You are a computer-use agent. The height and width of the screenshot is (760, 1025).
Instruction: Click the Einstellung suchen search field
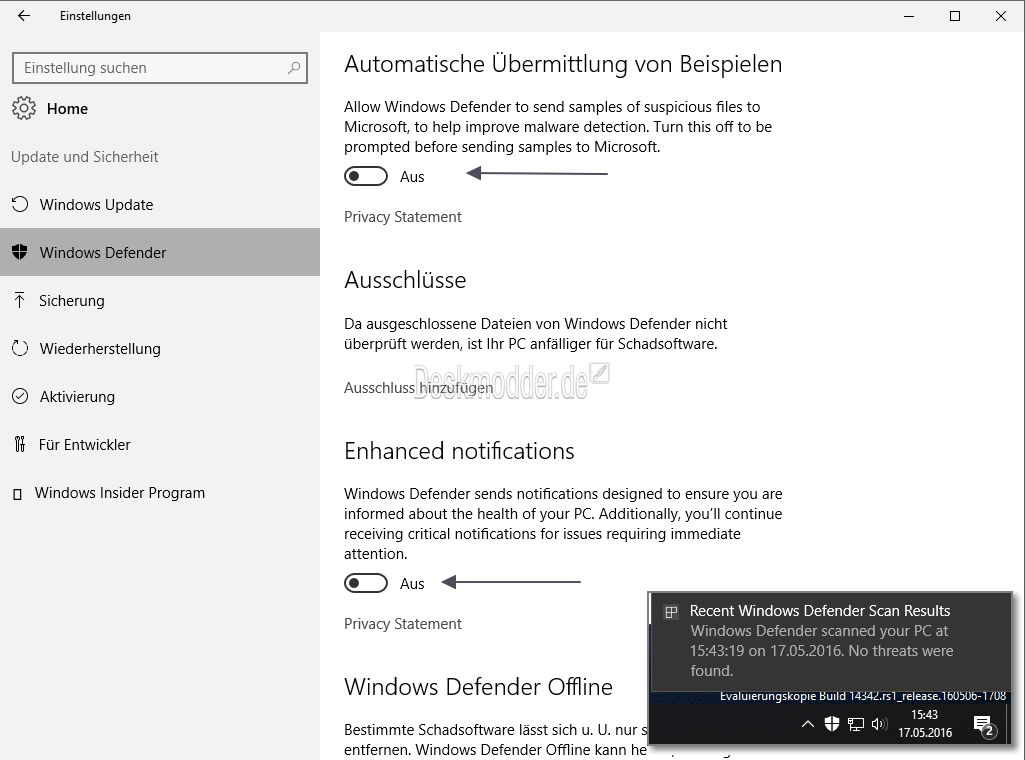160,67
